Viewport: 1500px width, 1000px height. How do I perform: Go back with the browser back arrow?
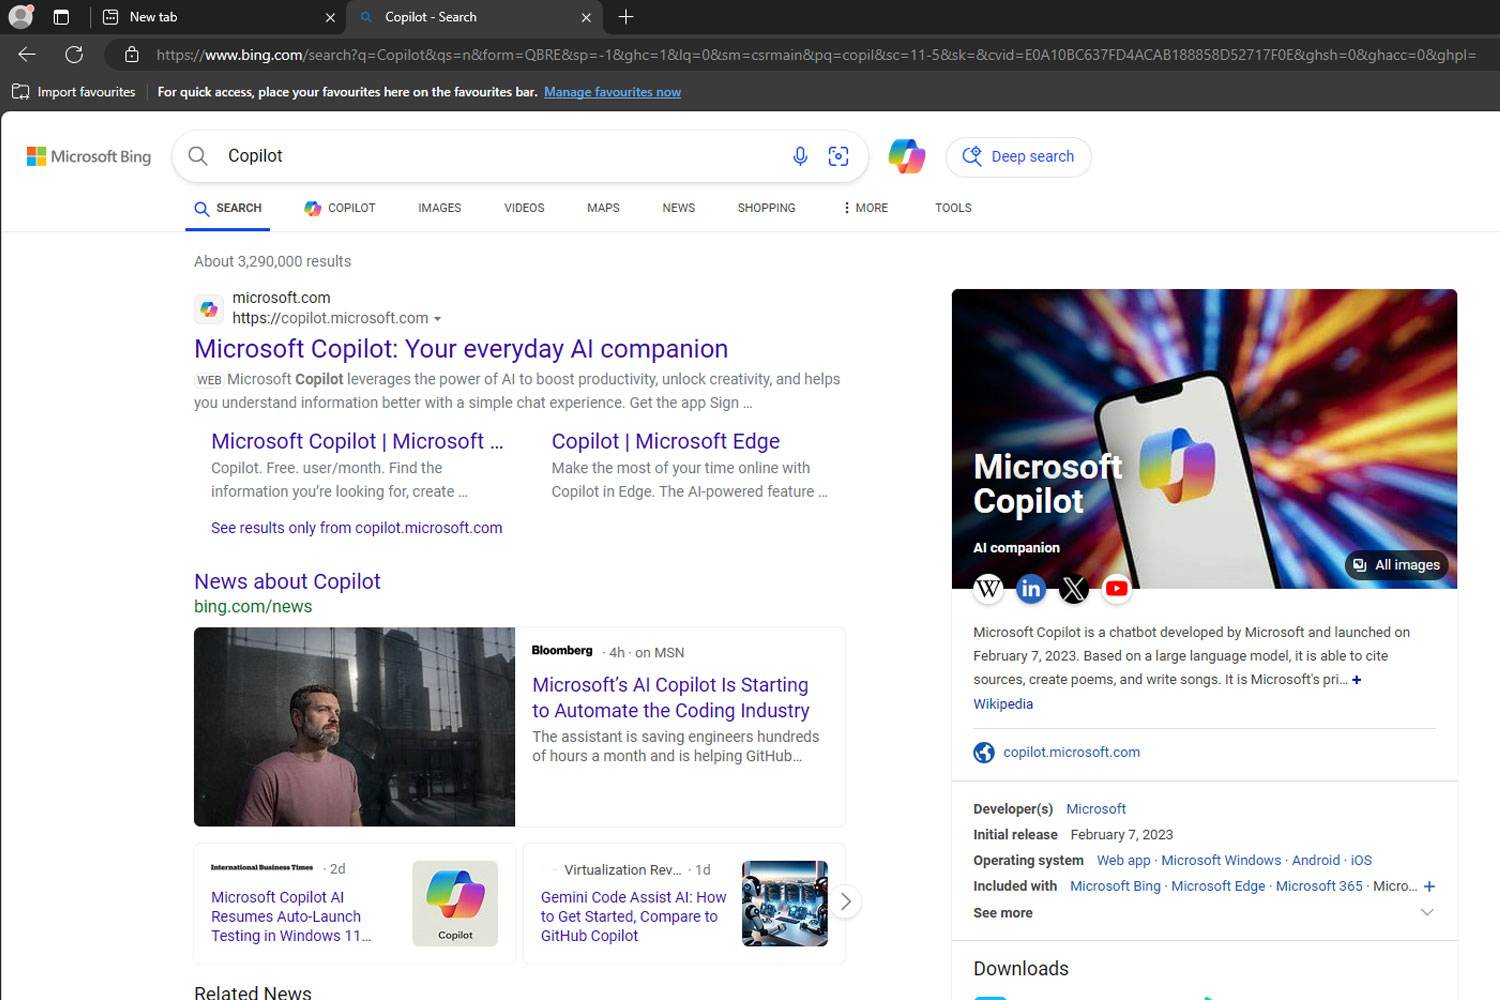tap(27, 55)
